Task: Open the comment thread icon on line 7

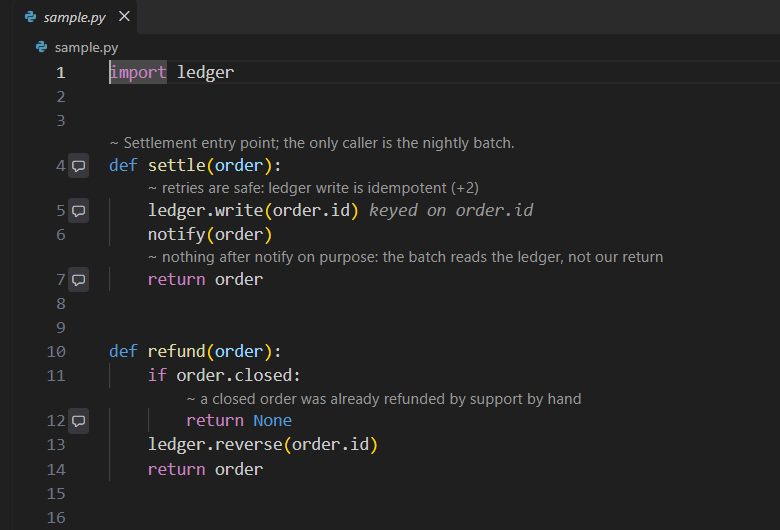Action: pos(79,280)
